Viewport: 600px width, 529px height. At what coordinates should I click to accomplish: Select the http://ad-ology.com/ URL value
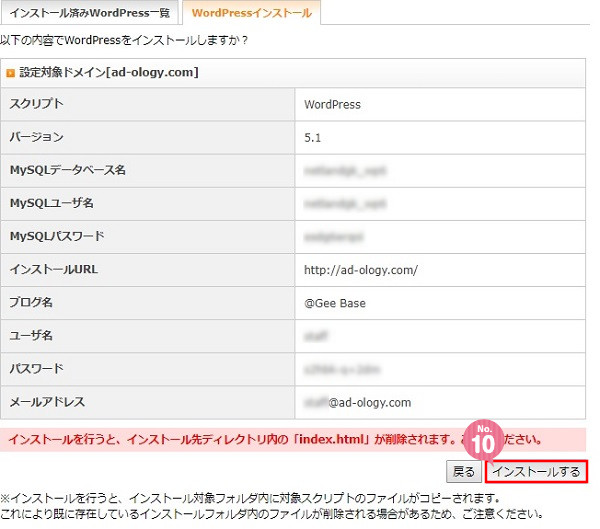click(361, 270)
